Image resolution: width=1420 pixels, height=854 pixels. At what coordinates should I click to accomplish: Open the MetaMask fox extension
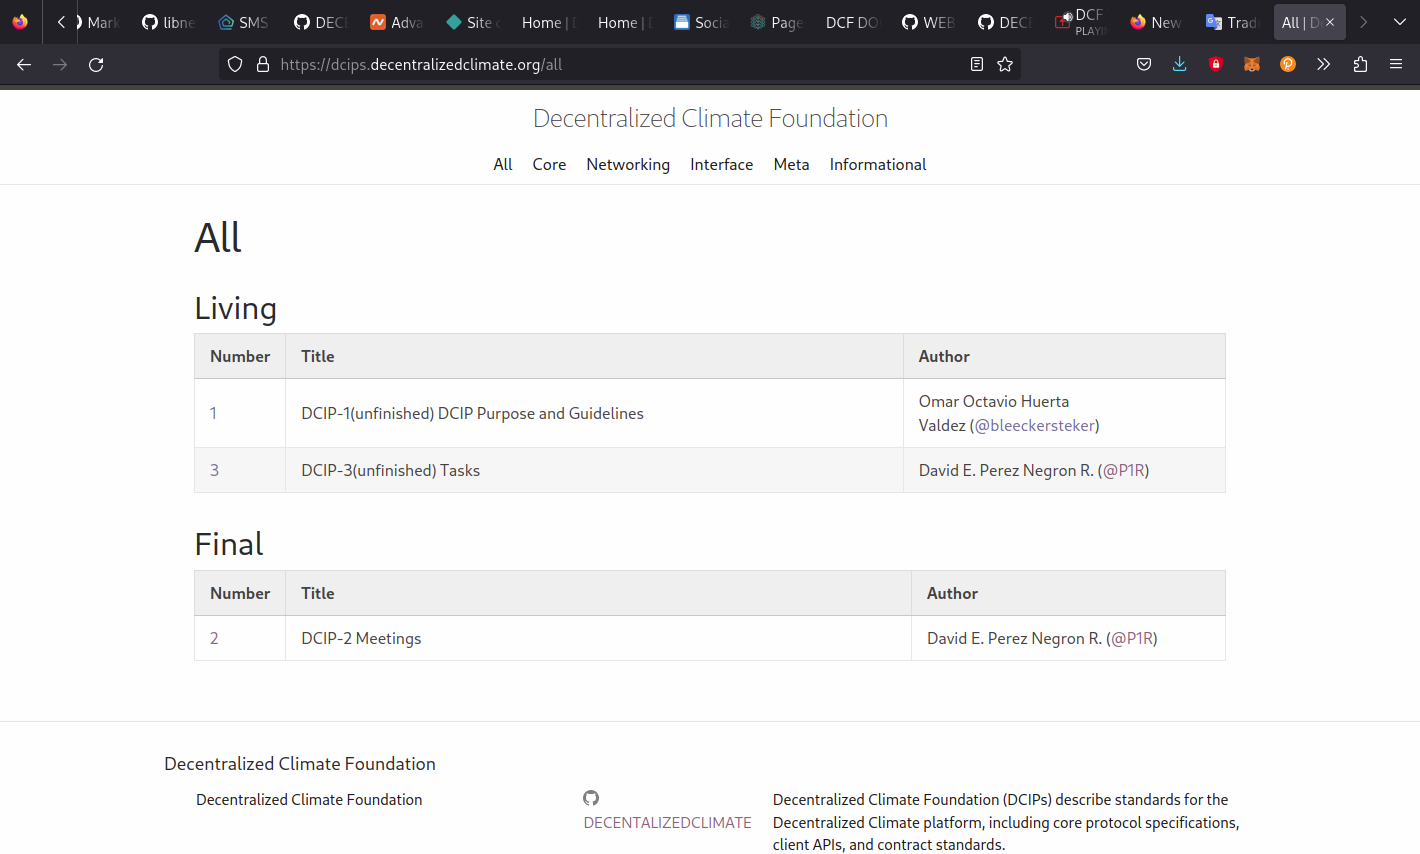(1252, 64)
